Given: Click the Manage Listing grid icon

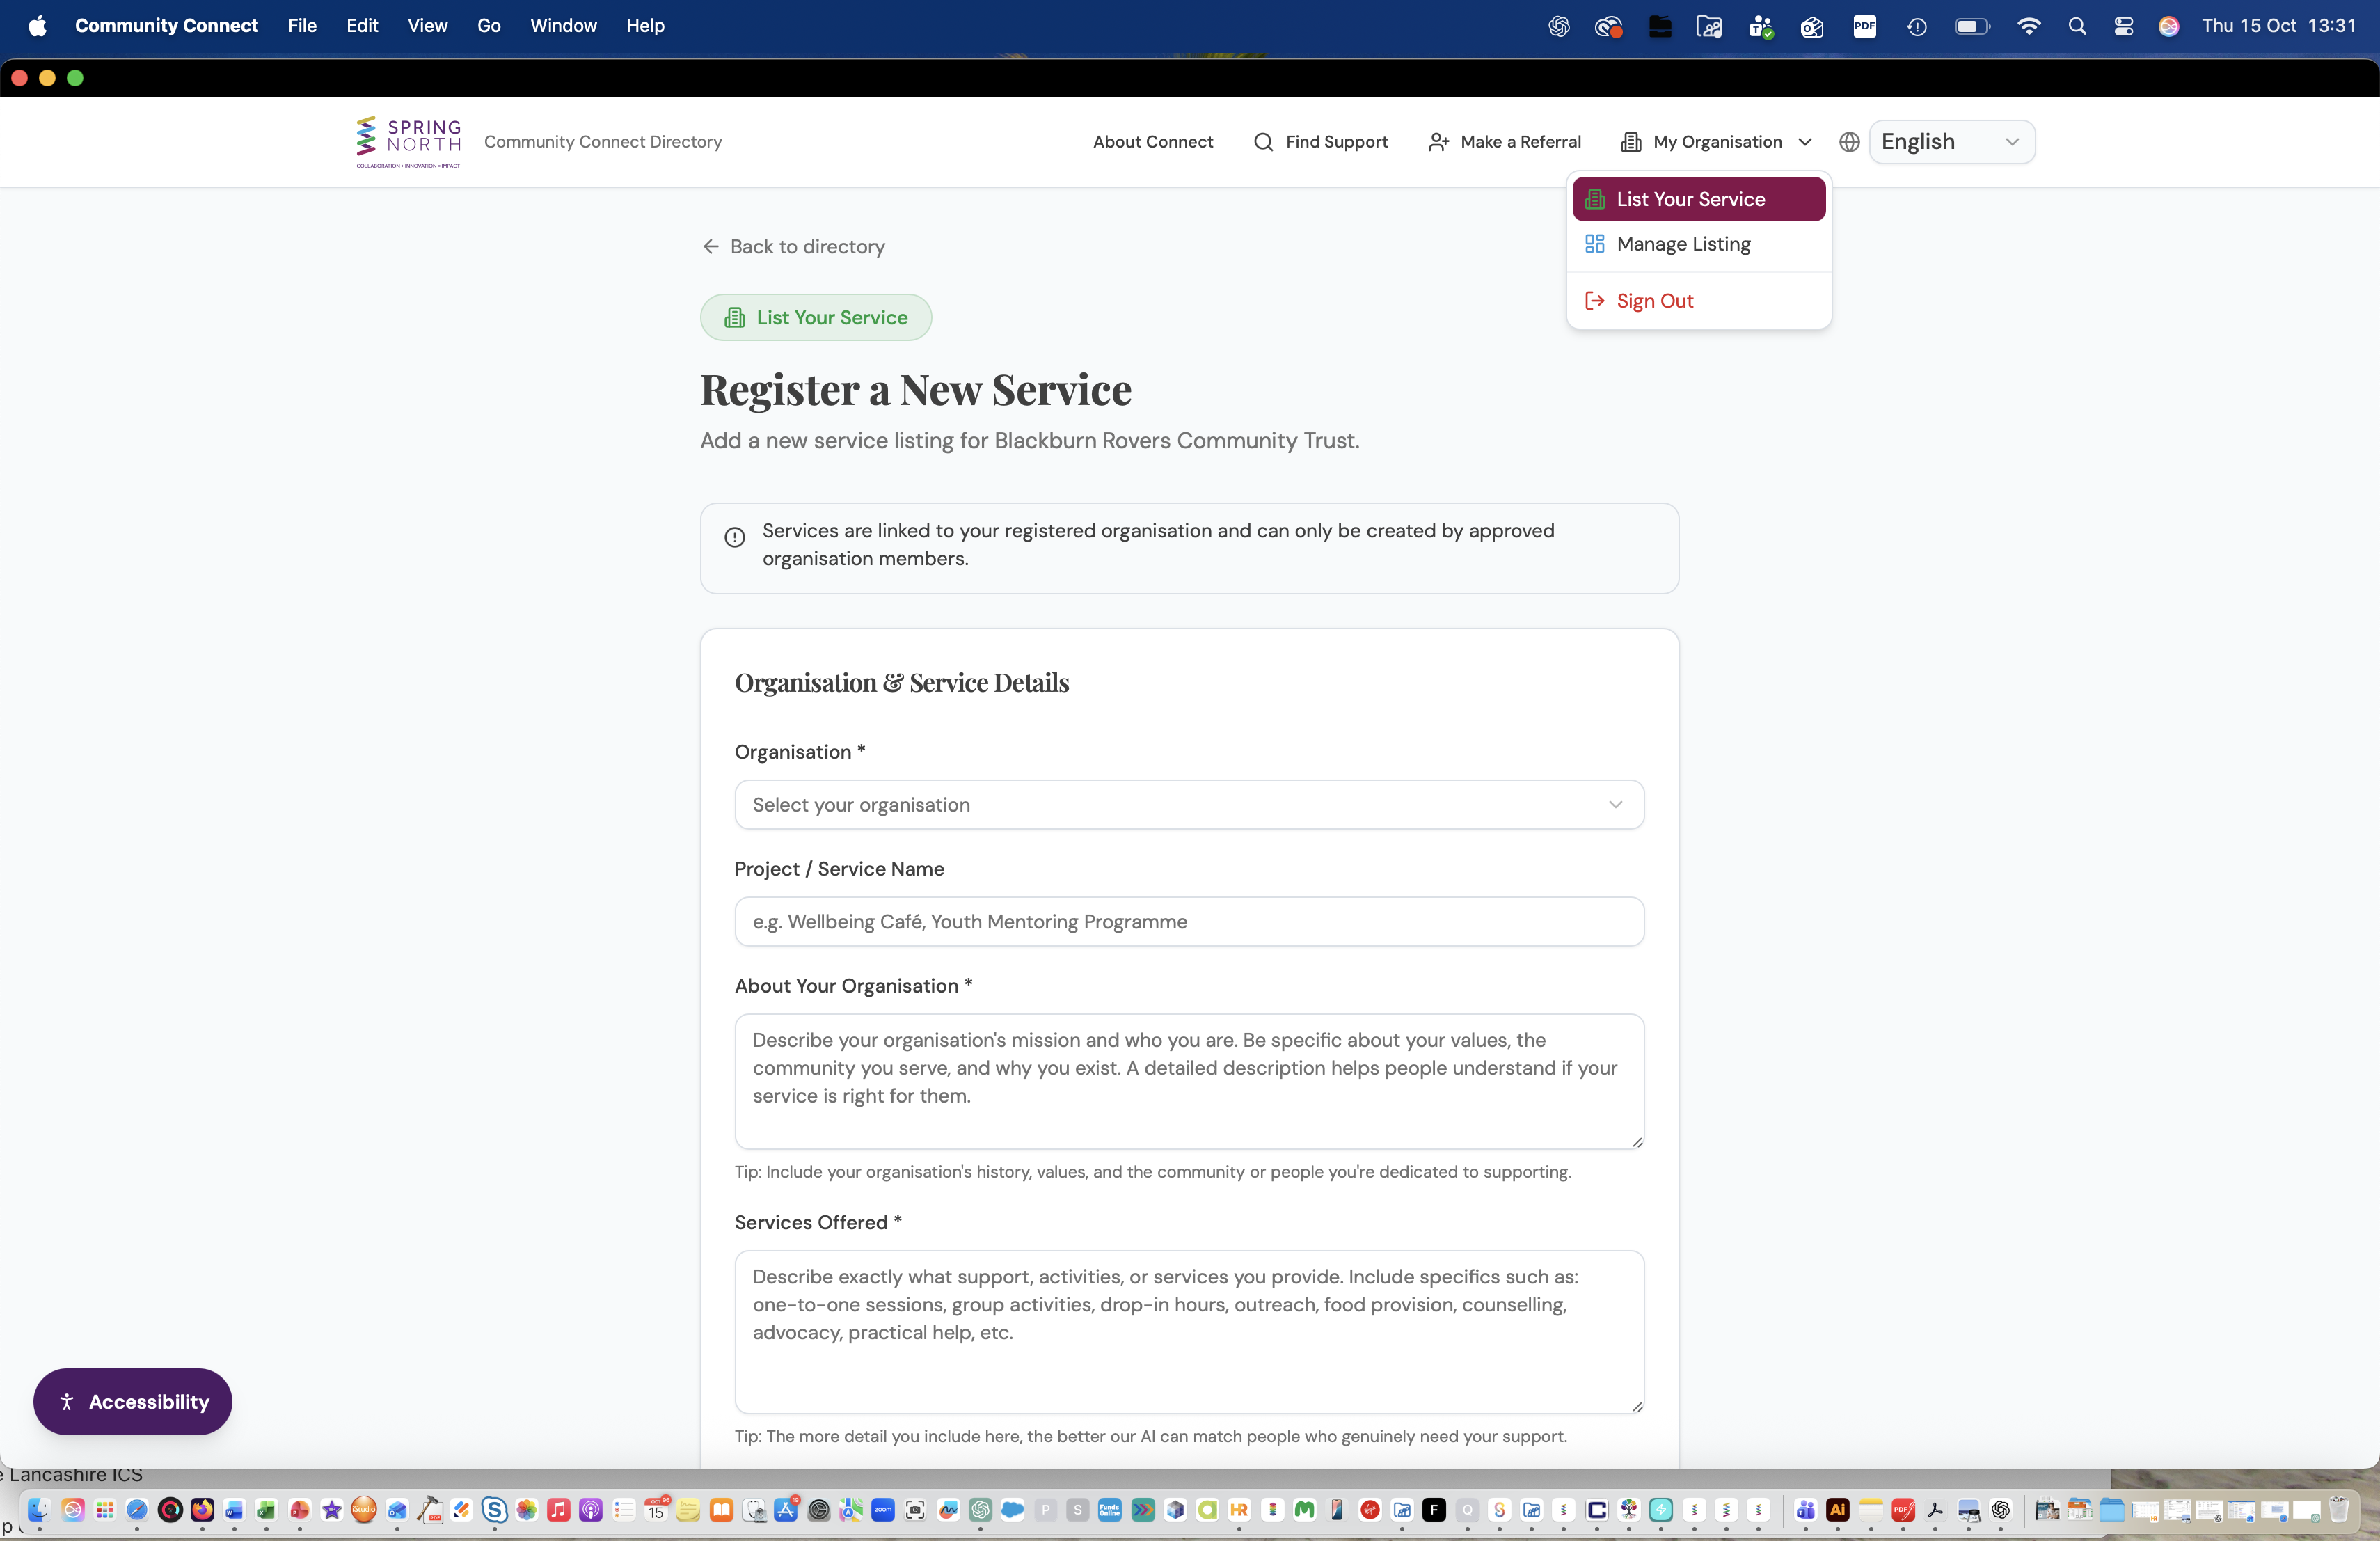Looking at the screenshot, I should pos(1594,244).
